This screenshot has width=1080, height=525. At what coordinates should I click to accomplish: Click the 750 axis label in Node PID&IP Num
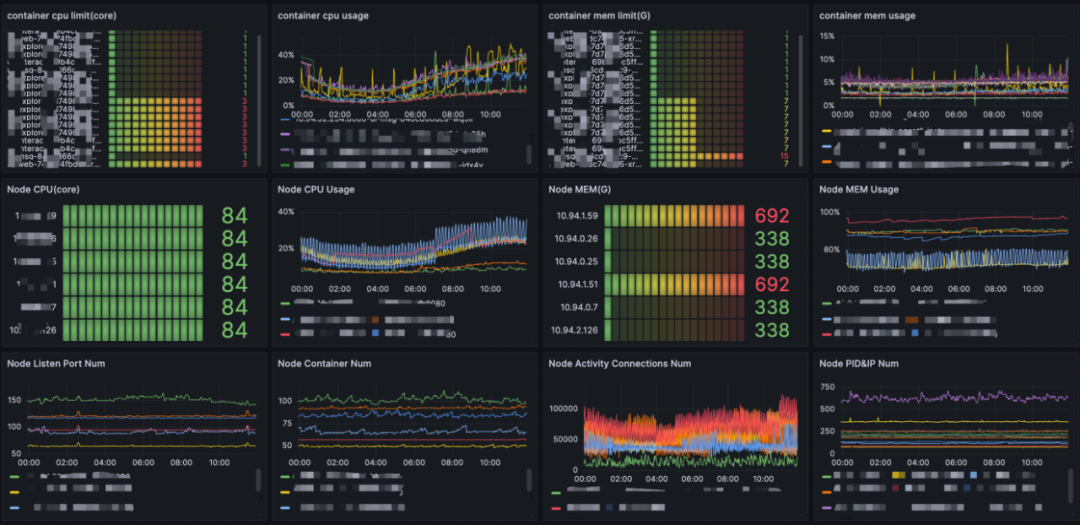coord(828,387)
